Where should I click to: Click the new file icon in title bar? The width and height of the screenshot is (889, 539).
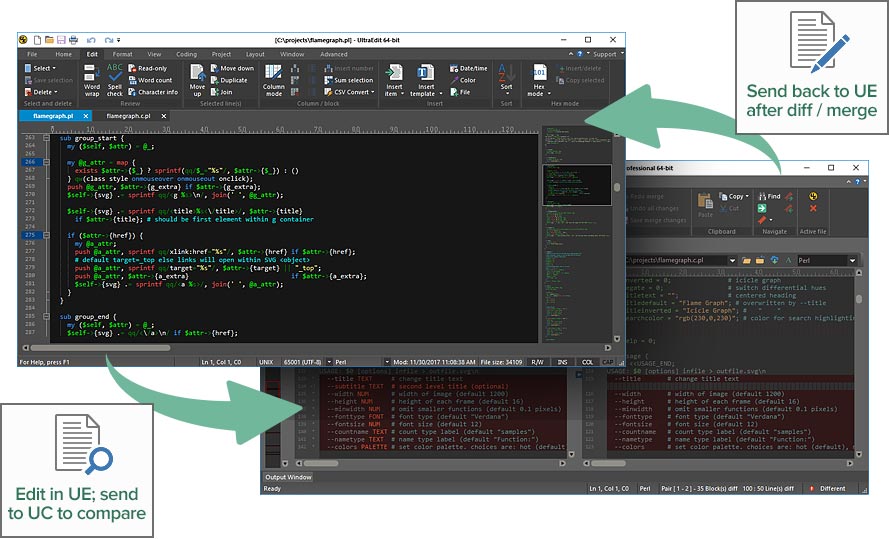(37, 40)
